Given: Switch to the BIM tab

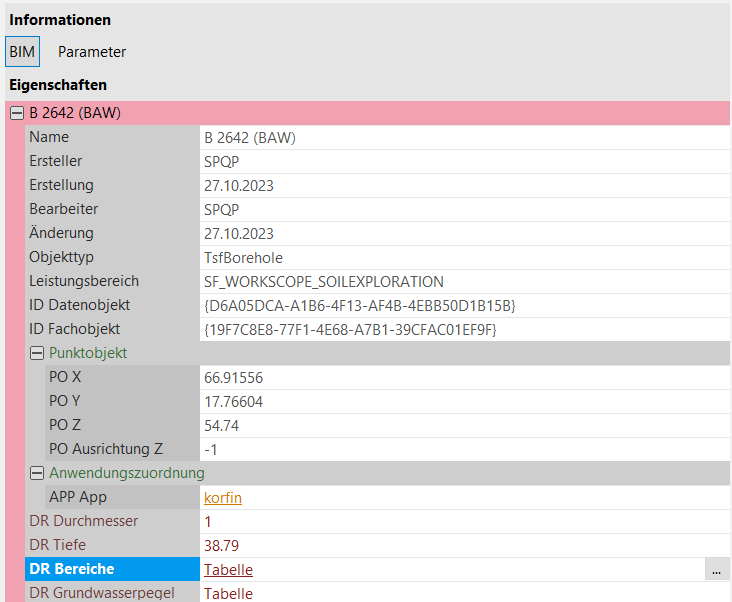Looking at the screenshot, I should [x=22, y=52].
